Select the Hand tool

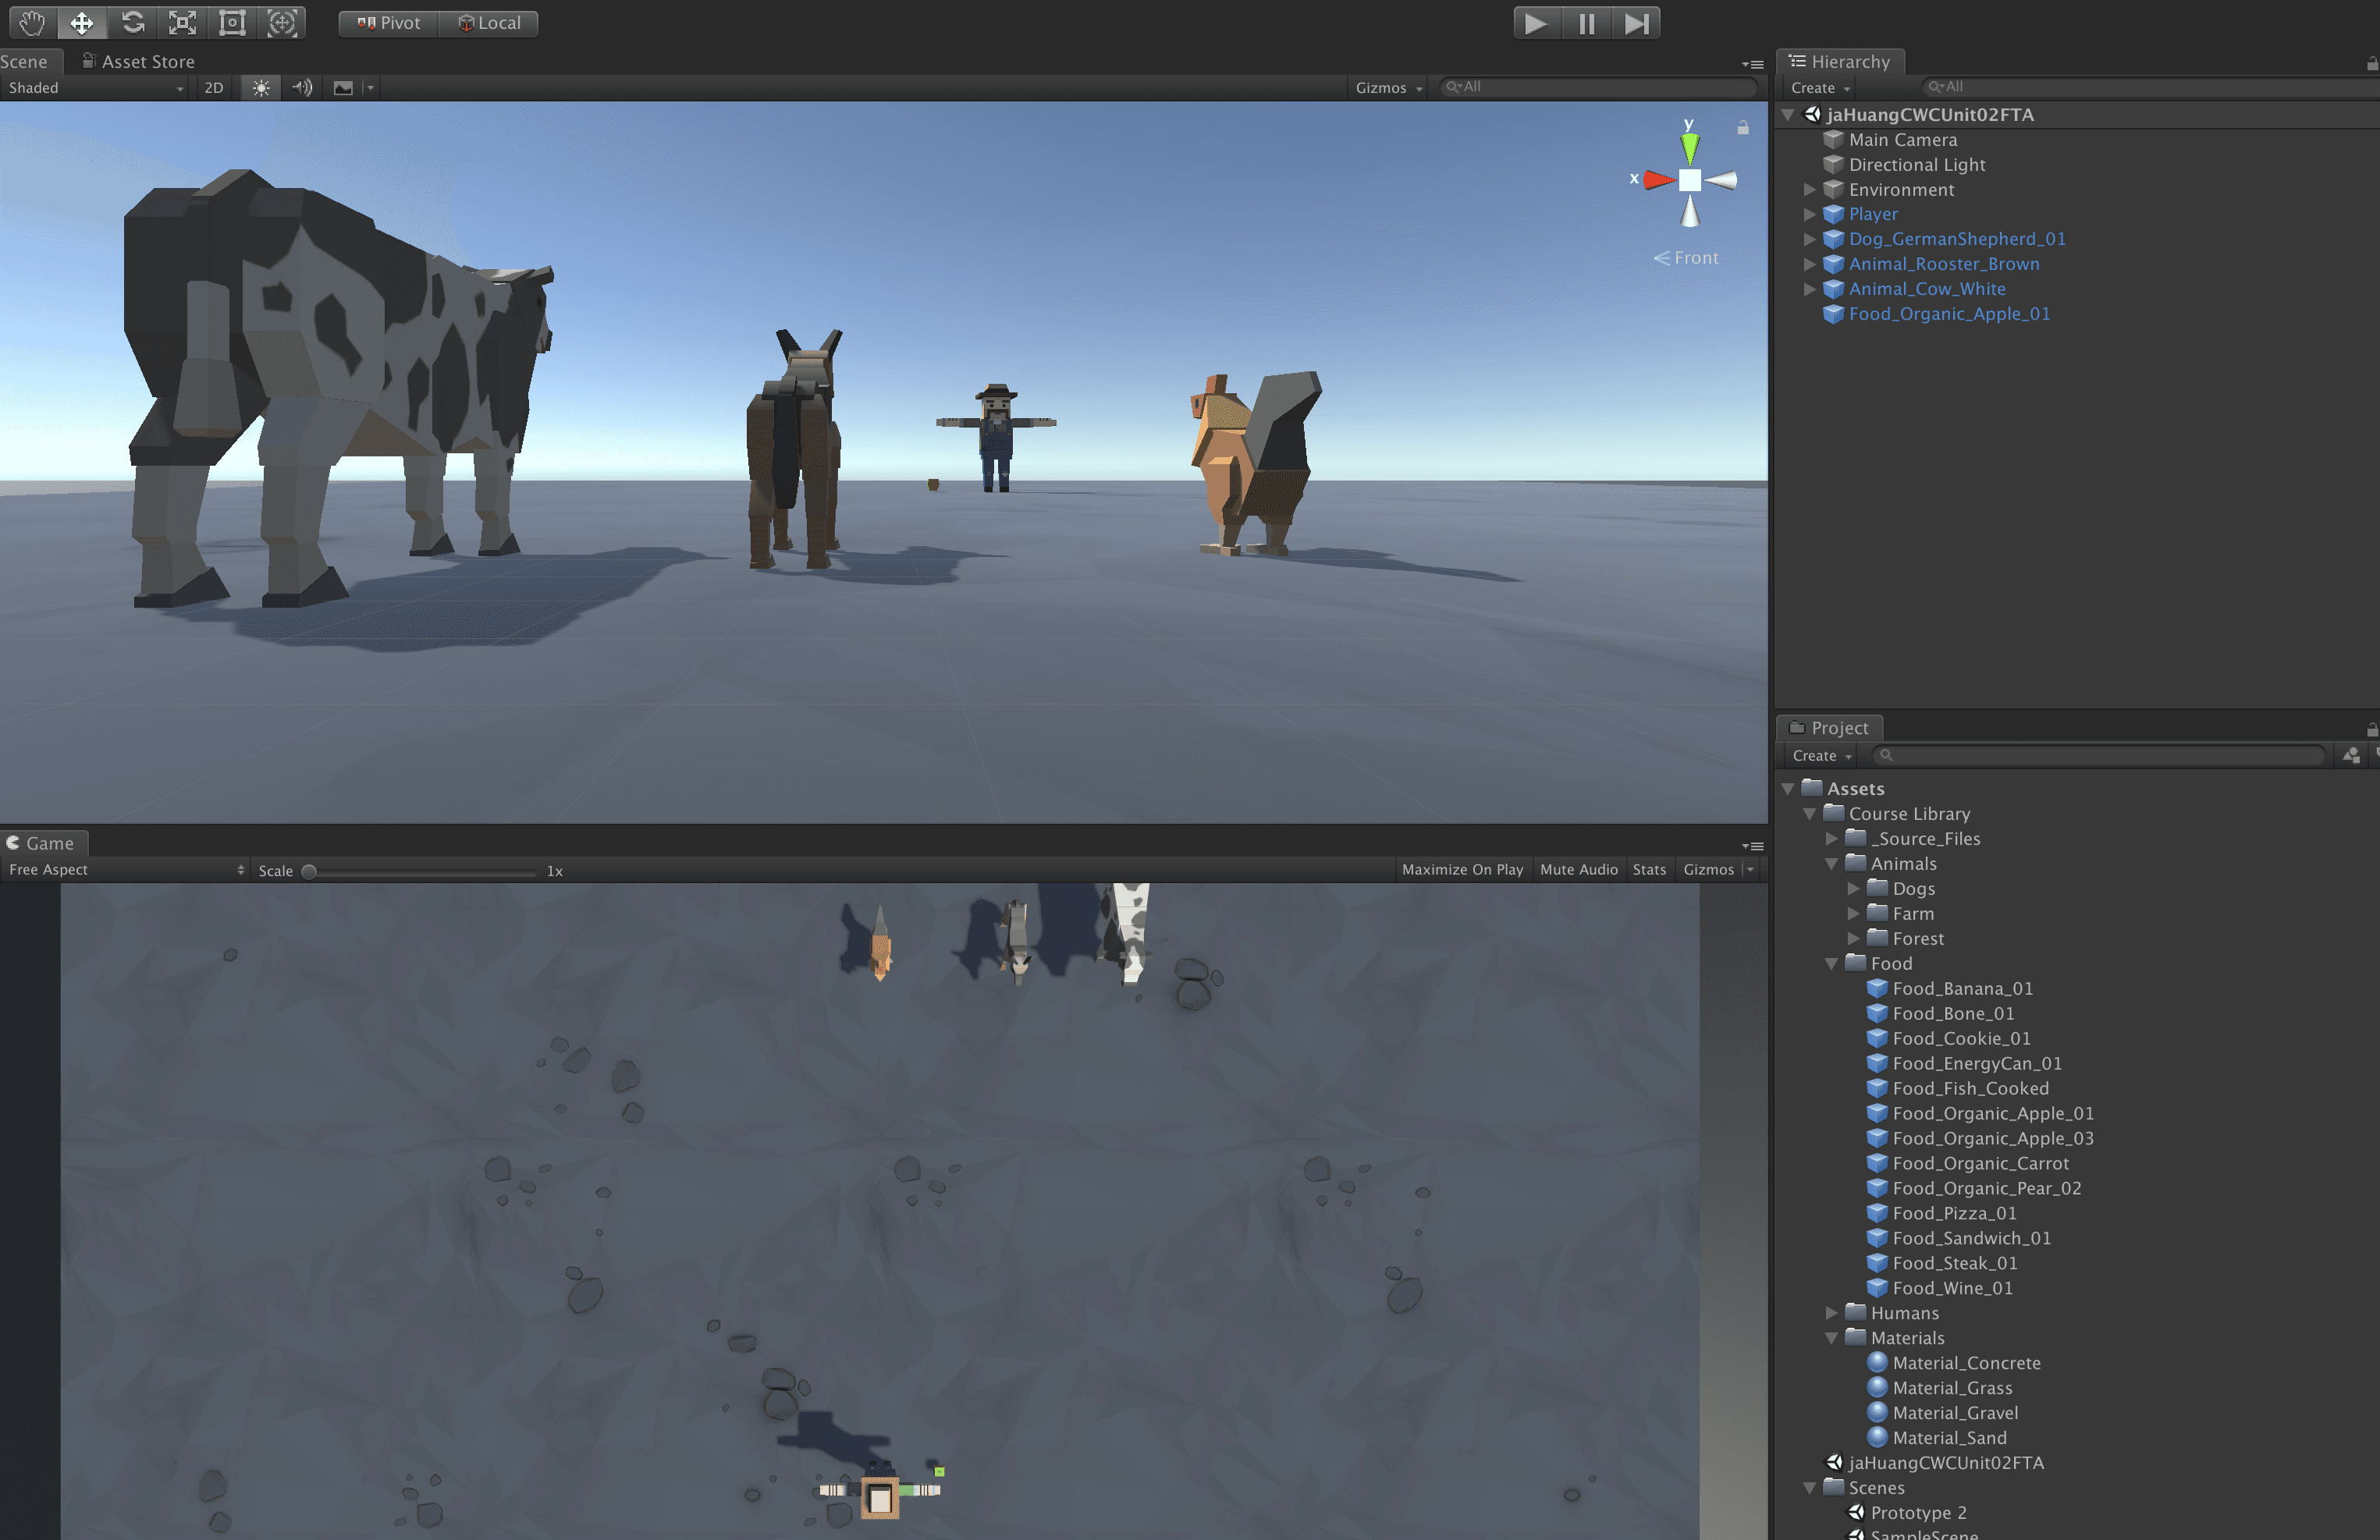coord(32,23)
